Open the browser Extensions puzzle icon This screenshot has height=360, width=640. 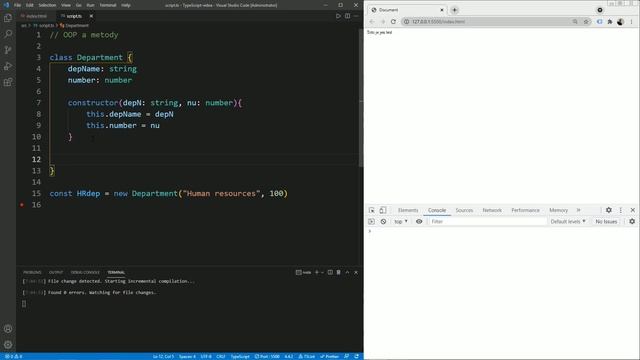click(610, 22)
